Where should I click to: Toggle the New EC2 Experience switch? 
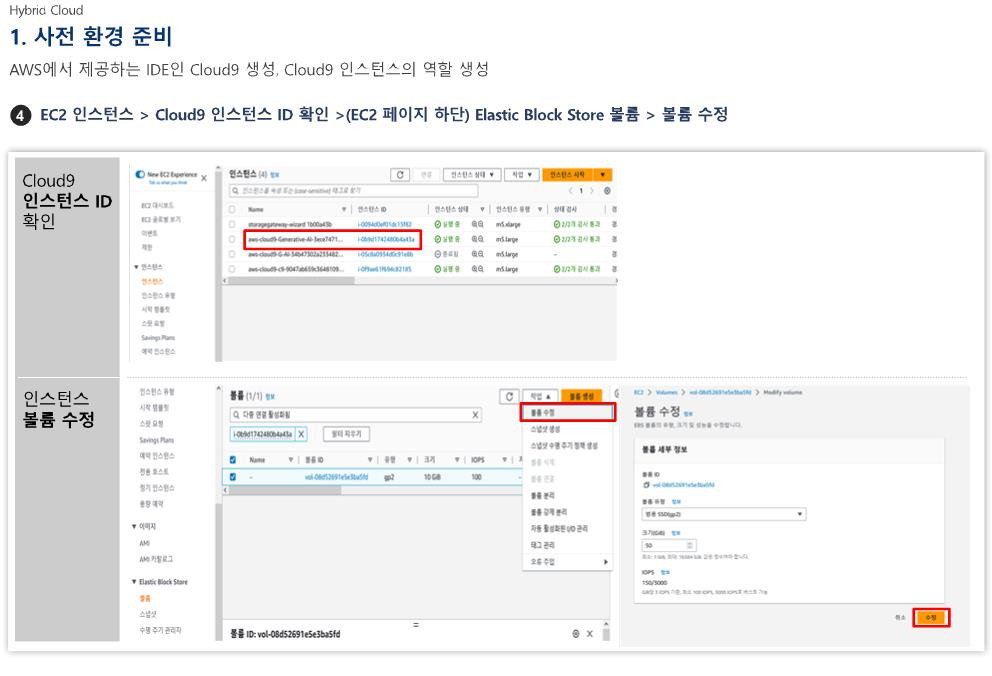pyautogui.click(x=140, y=174)
